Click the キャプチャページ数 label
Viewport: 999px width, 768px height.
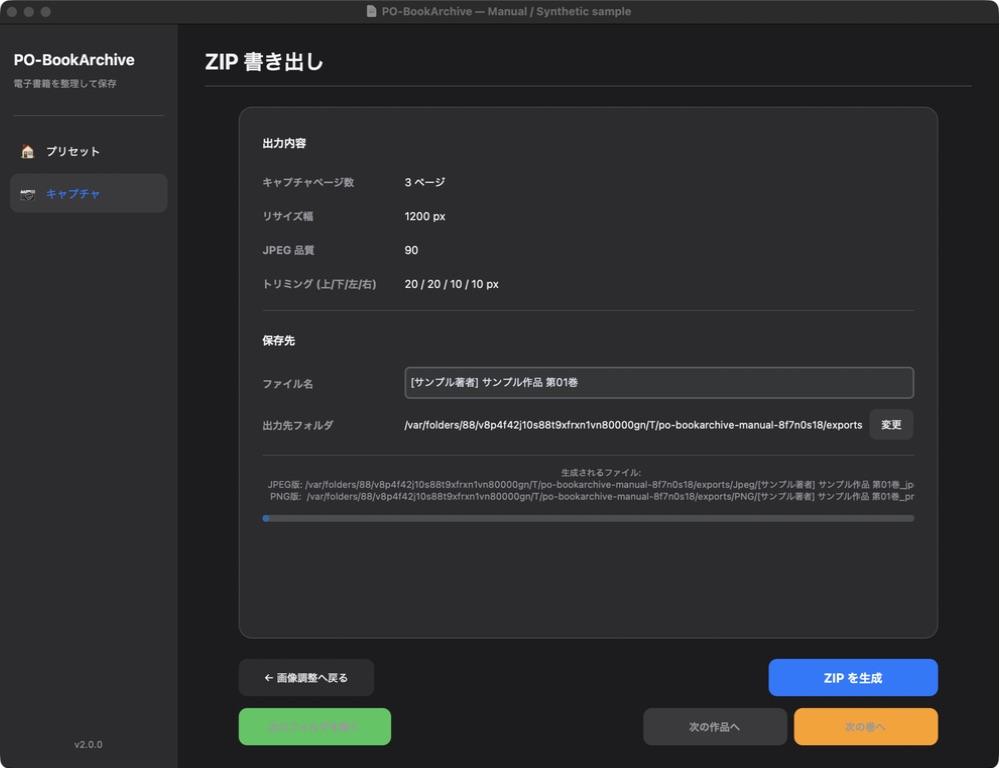pyautogui.click(x=308, y=182)
